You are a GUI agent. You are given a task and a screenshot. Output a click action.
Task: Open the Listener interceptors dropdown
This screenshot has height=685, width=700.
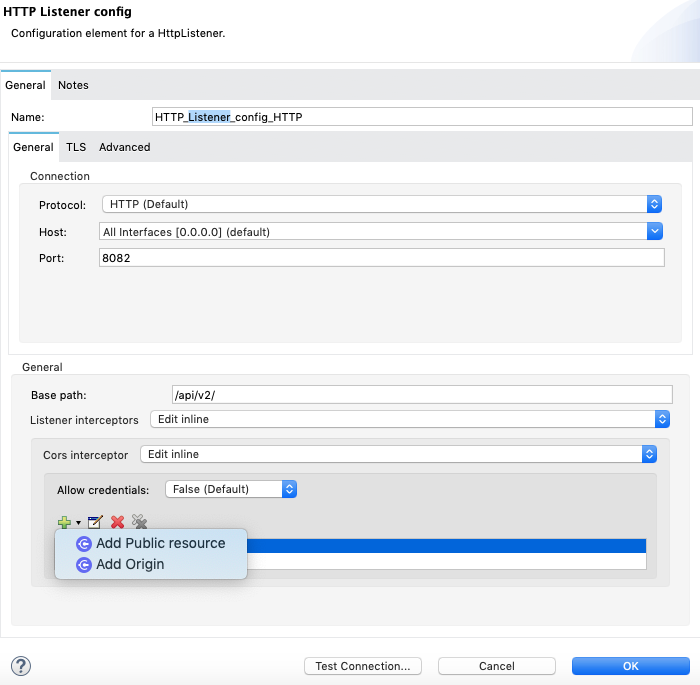click(660, 419)
